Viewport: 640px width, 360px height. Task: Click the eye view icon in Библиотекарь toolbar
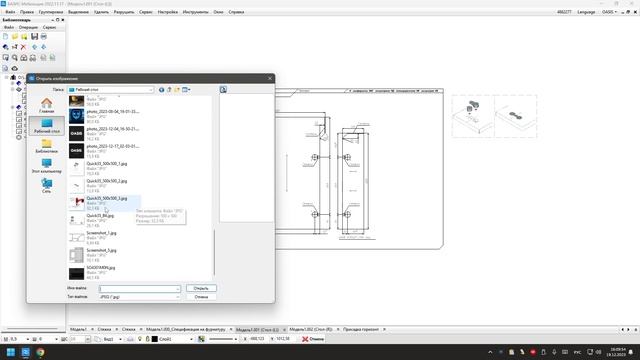(15, 68)
